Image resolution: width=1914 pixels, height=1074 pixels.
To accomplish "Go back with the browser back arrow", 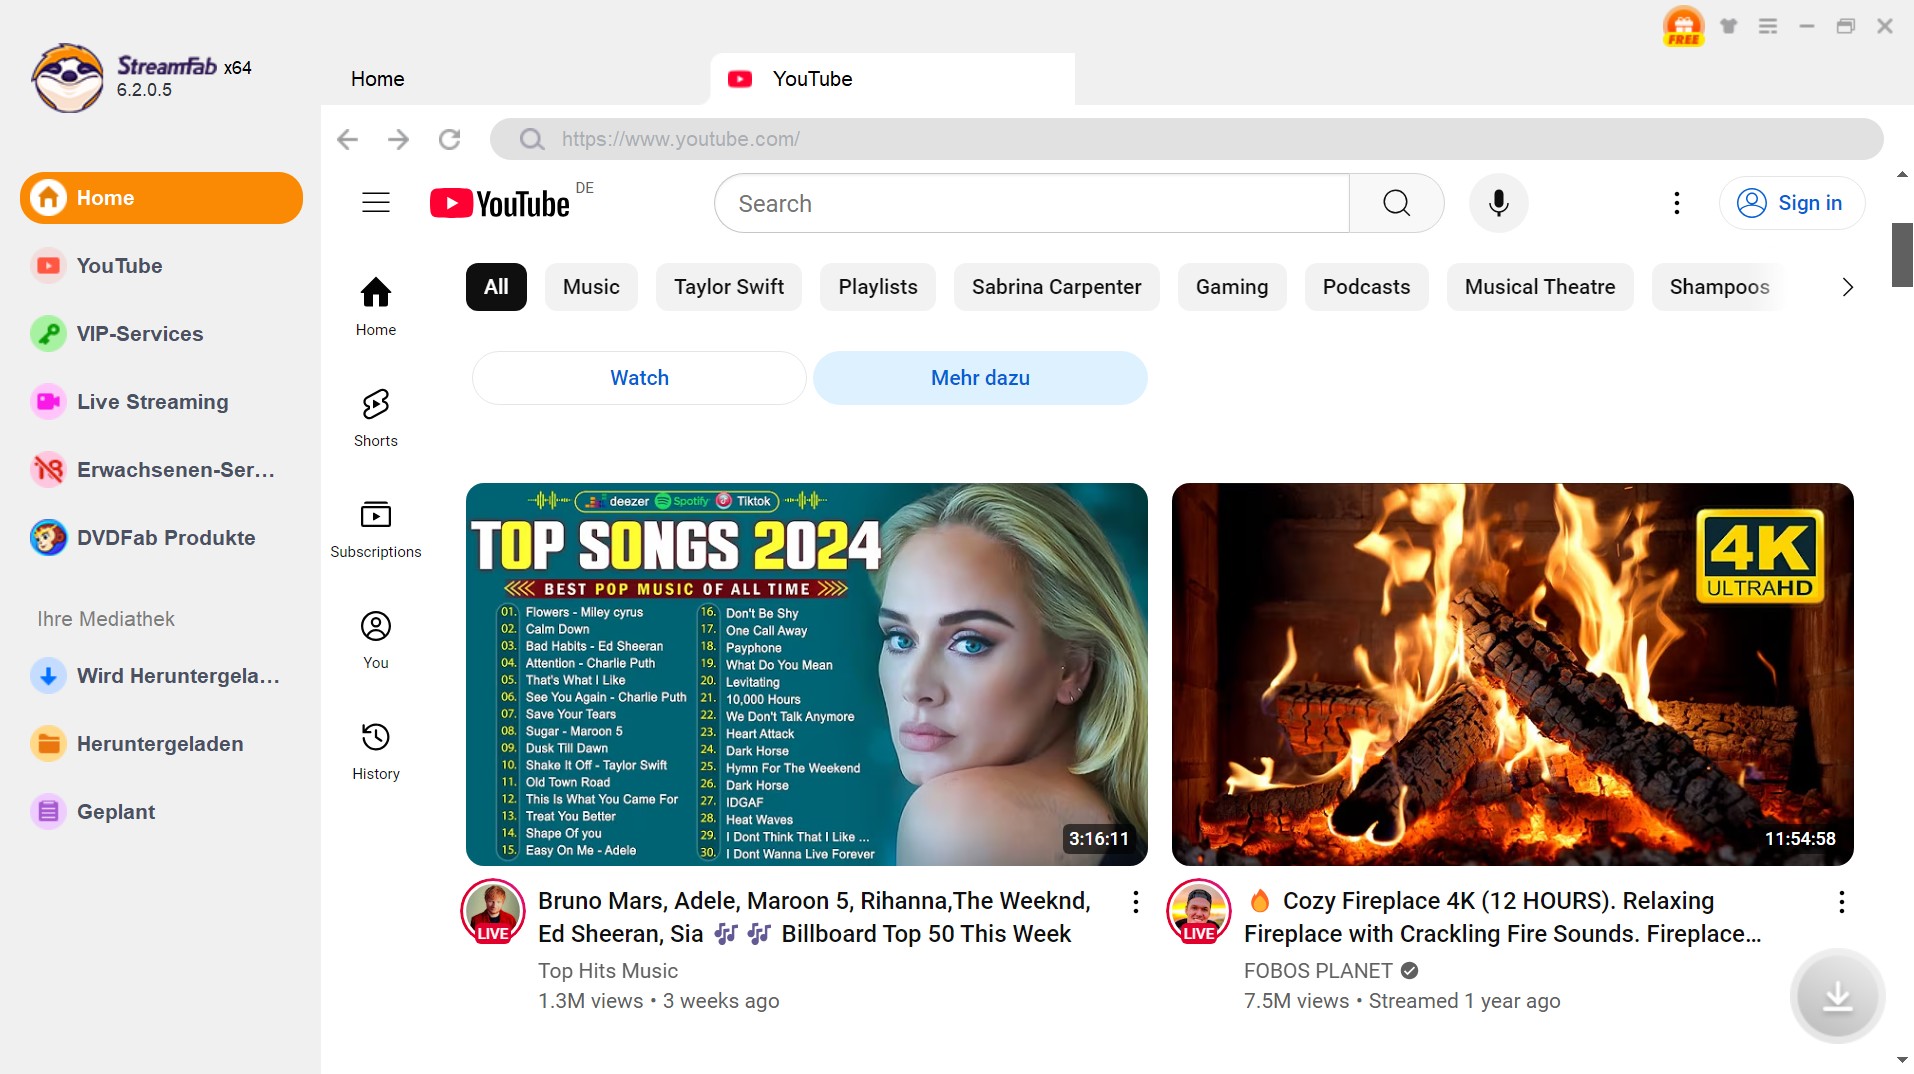I will (x=347, y=139).
